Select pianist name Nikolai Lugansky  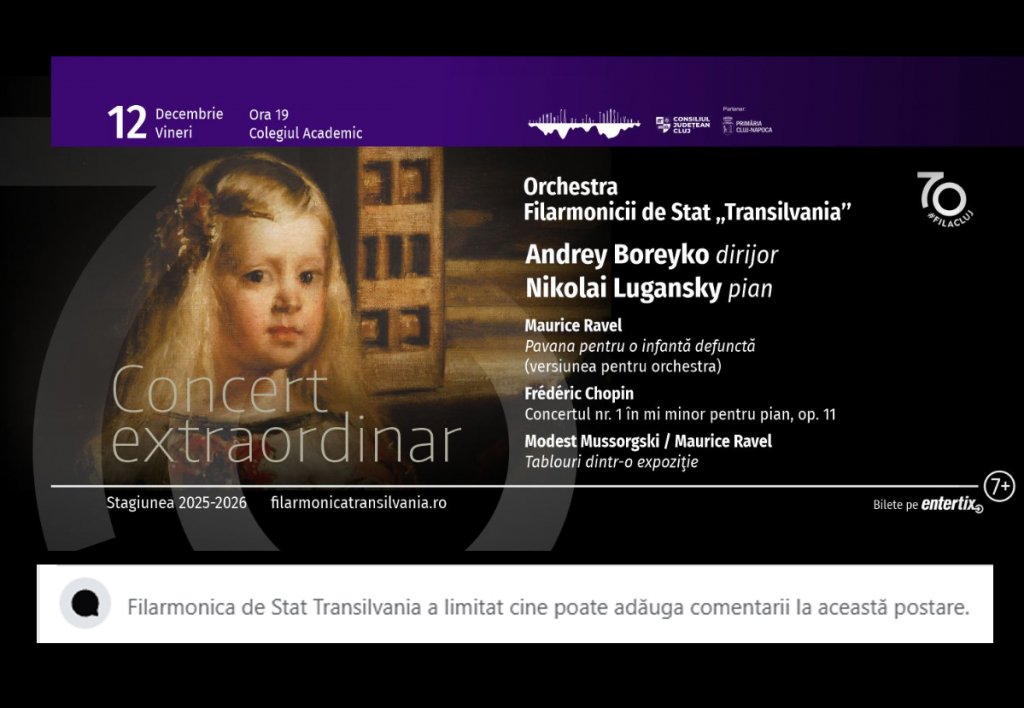[625, 289]
